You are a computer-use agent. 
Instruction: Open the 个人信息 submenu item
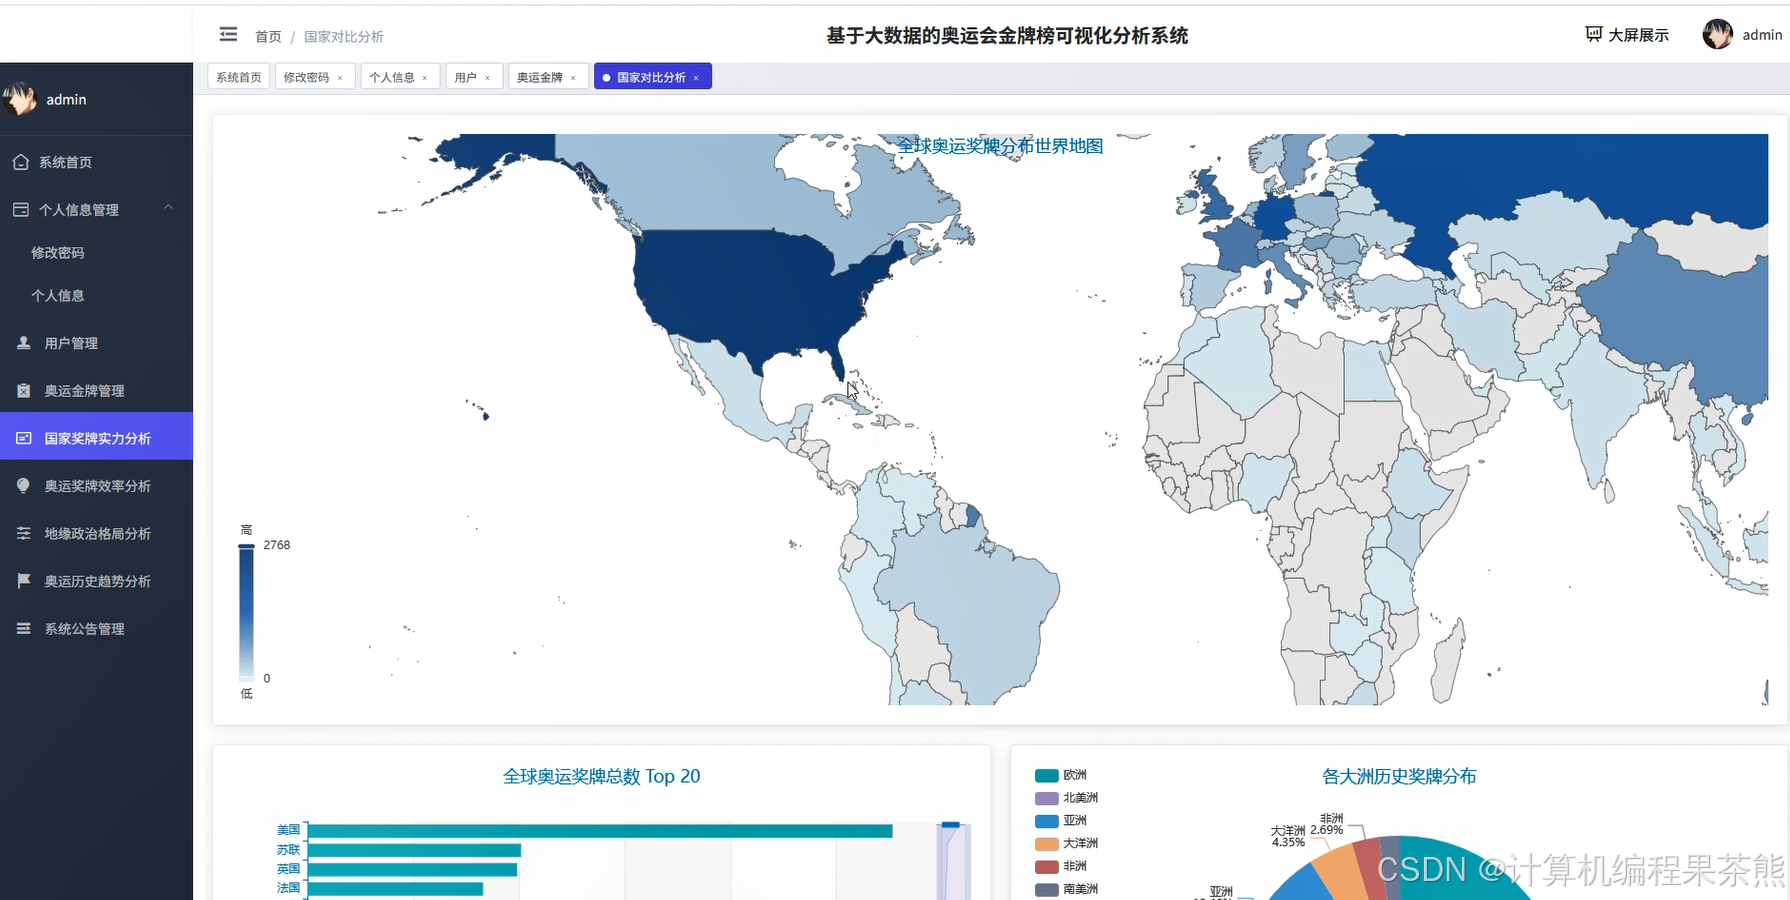(58, 296)
